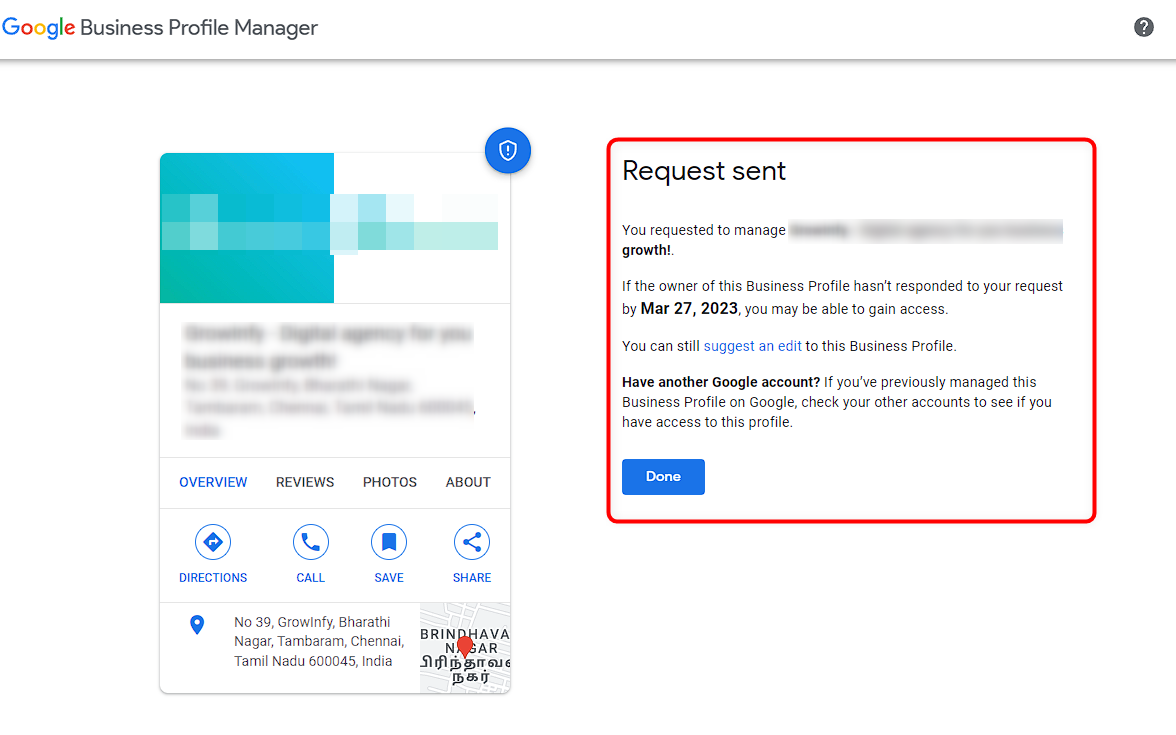Click the Google logo in the header
1176x735 pixels.
point(38,28)
